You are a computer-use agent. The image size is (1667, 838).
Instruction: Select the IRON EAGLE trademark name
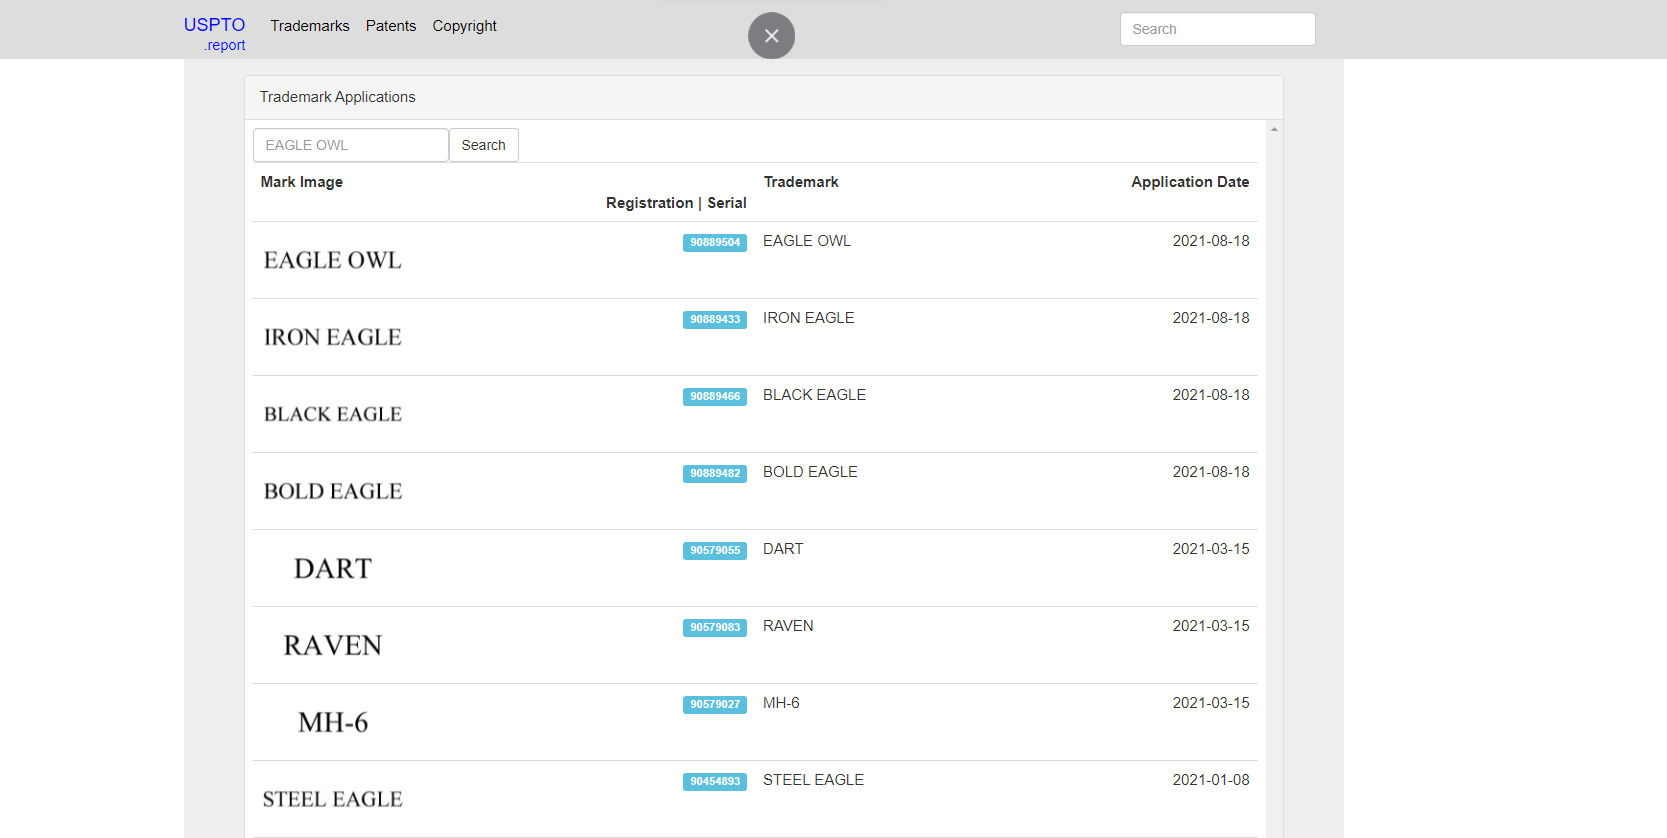coord(809,318)
